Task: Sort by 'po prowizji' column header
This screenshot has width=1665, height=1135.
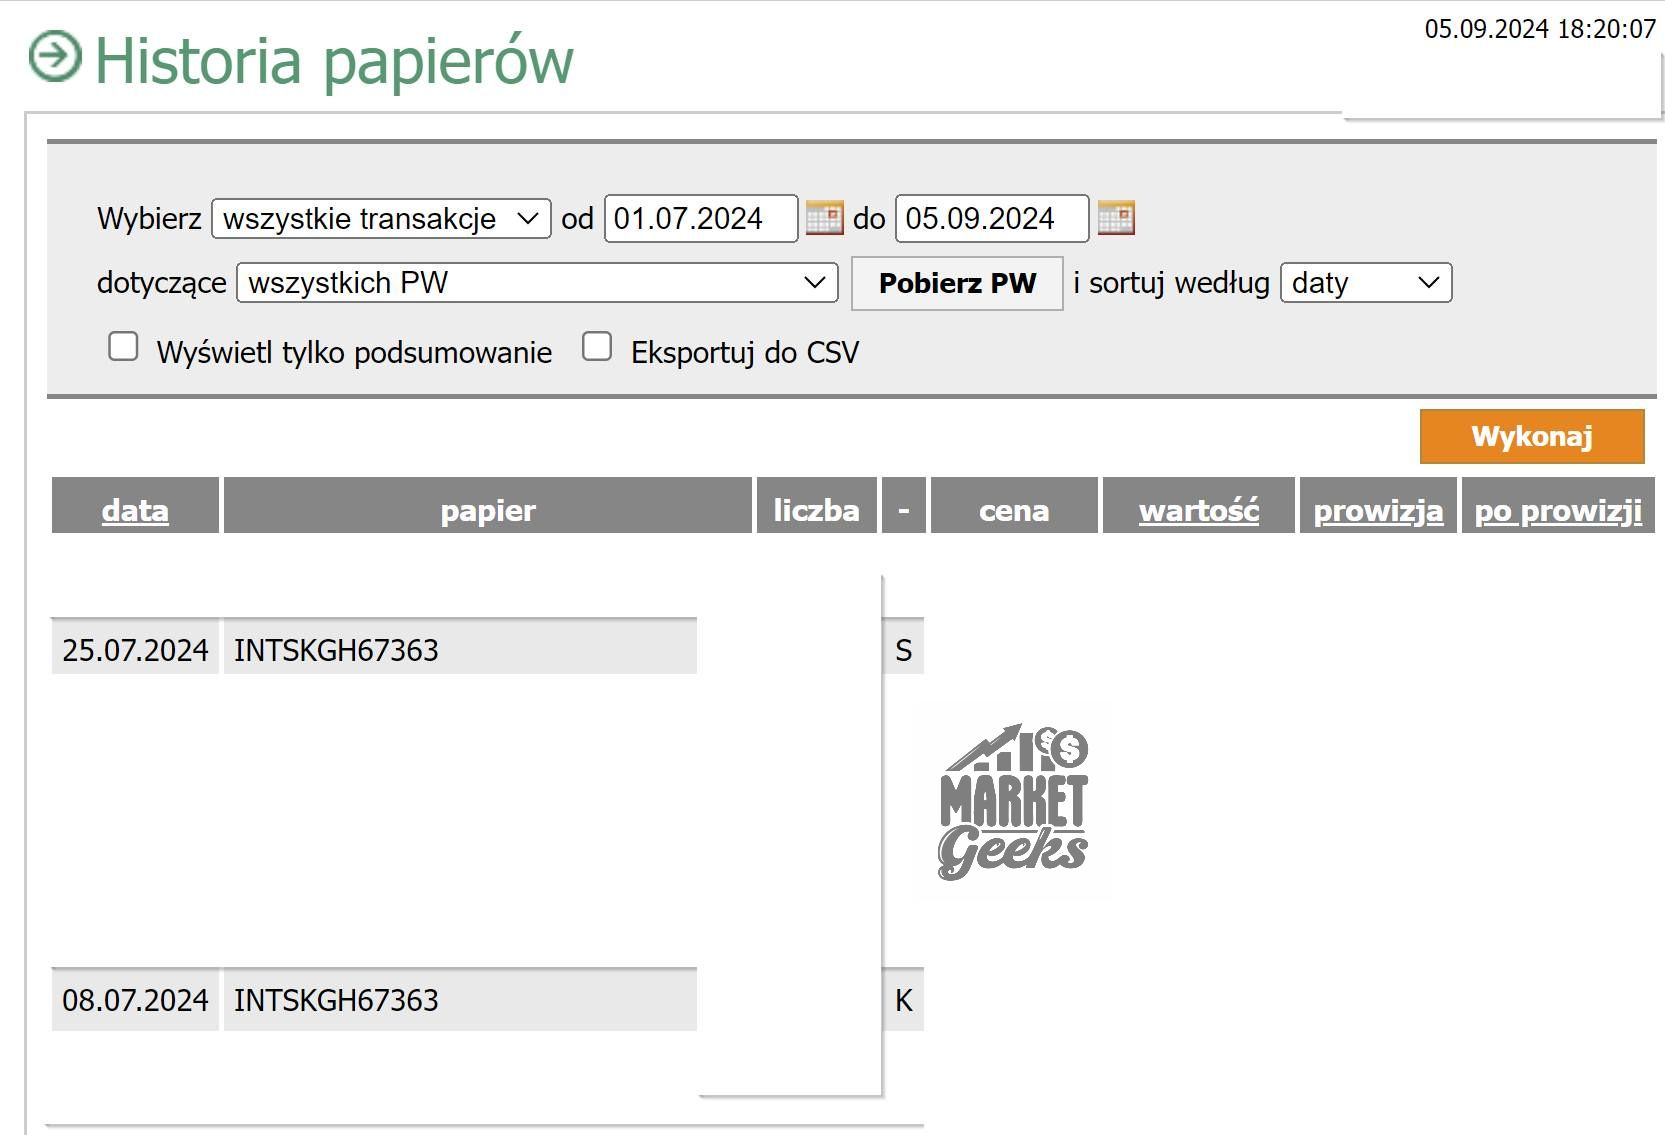Action: click(x=1557, y=511)
